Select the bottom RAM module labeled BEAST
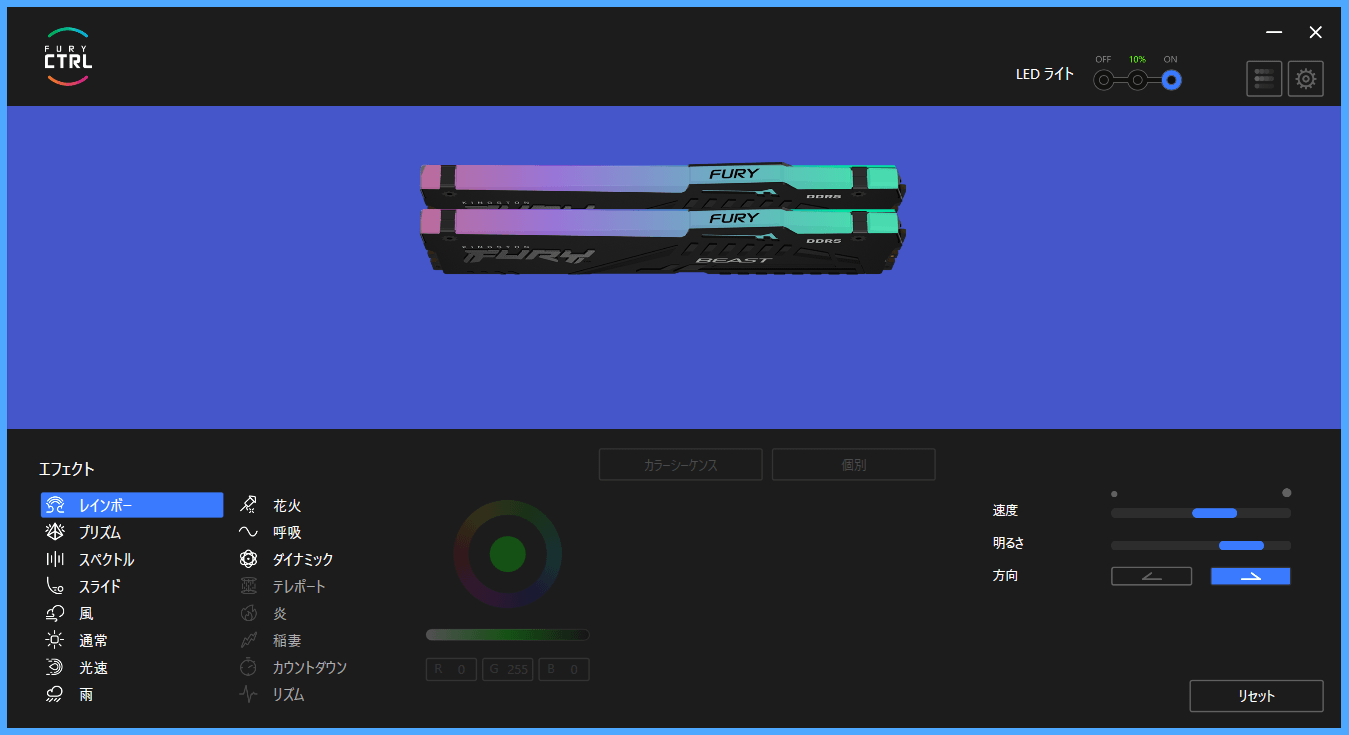1349x735 pixels. pyautogui.click(x=661, y=242)
